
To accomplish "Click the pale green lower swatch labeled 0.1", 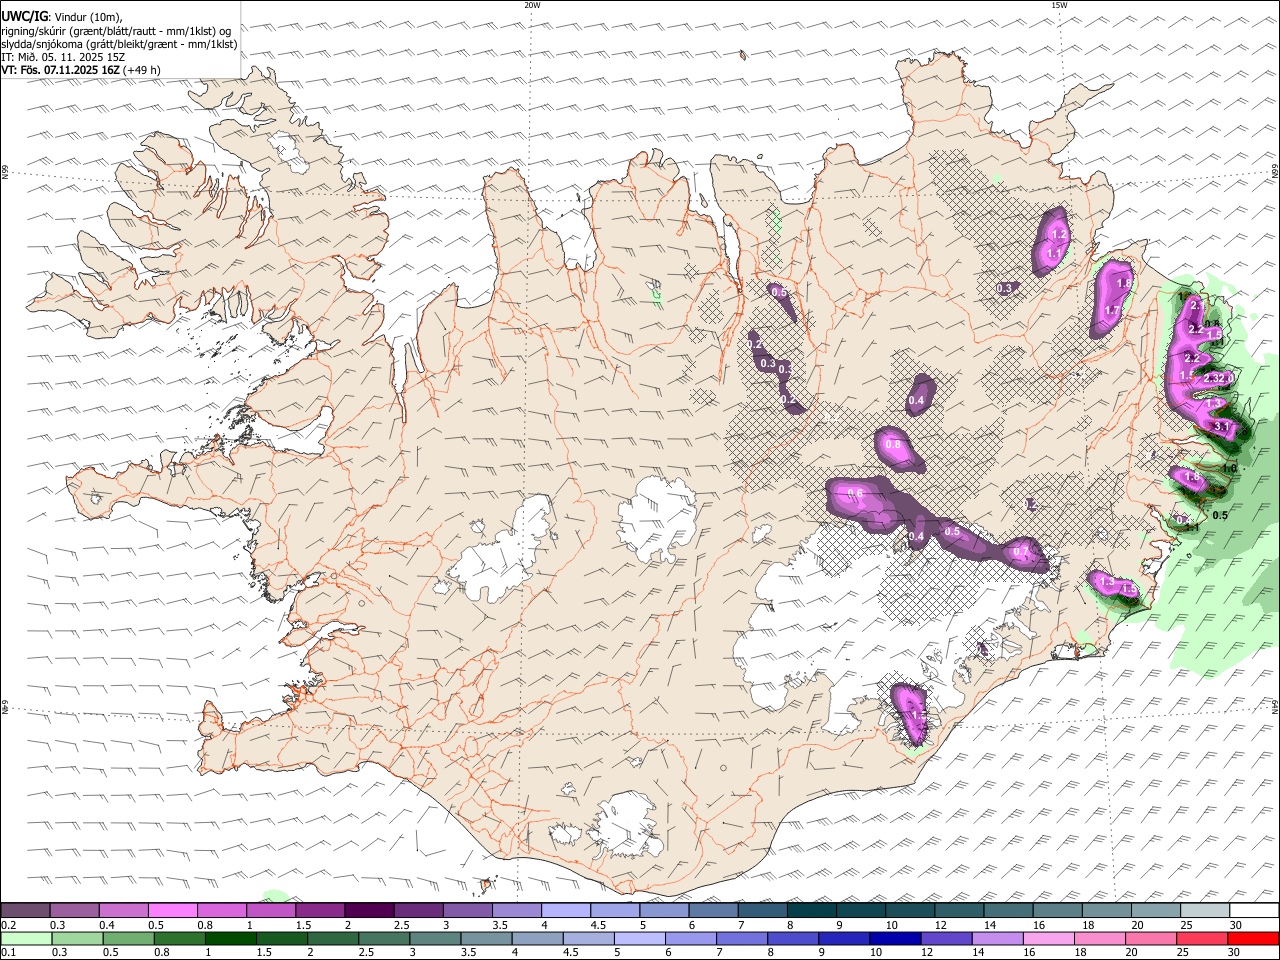I will 25,938.
